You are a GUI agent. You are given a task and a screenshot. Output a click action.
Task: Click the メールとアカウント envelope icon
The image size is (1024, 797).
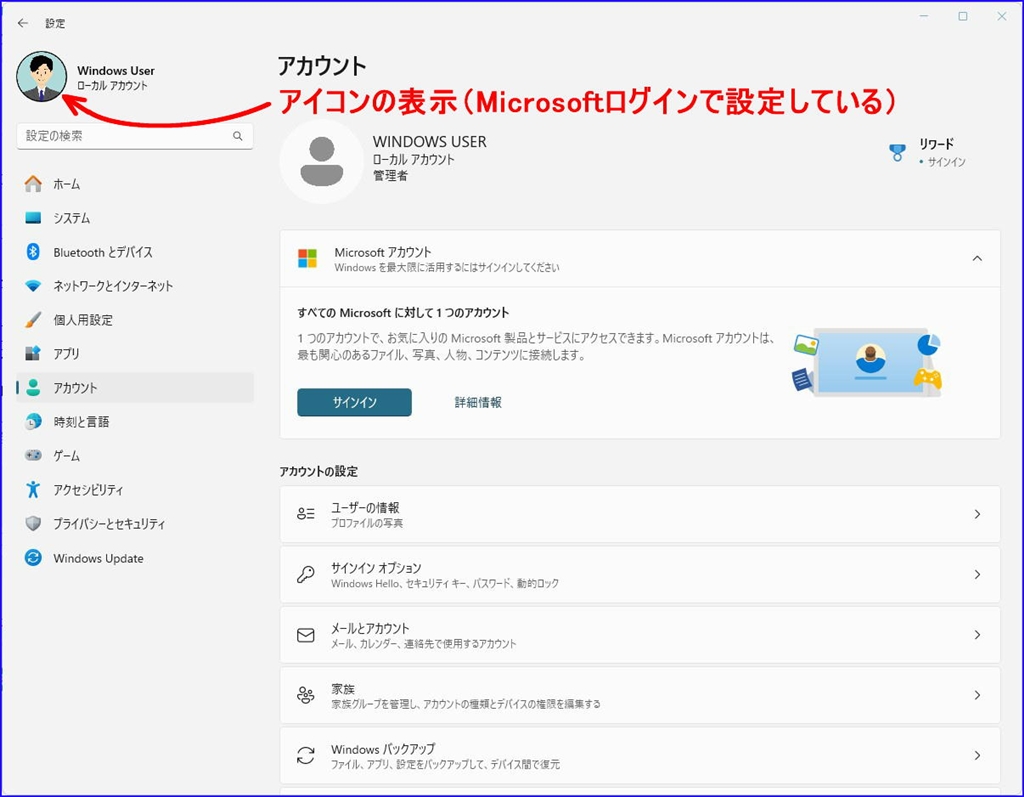tap(306, 634)
